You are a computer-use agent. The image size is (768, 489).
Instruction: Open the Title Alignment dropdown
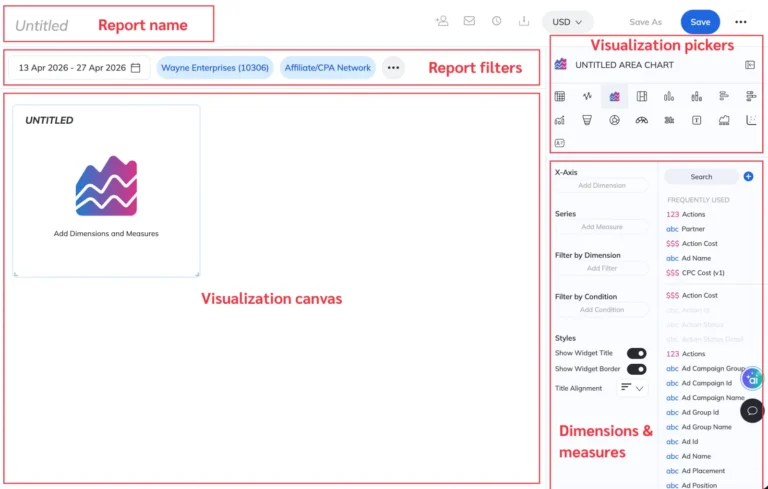pos(632,388)
